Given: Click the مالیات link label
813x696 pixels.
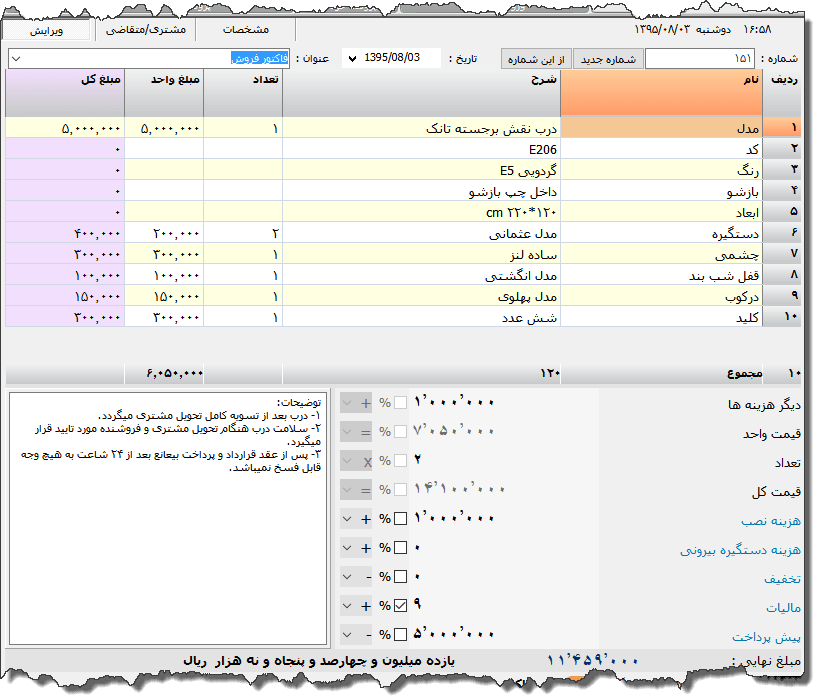Looking at the screenshot, I should pos(782,607).
